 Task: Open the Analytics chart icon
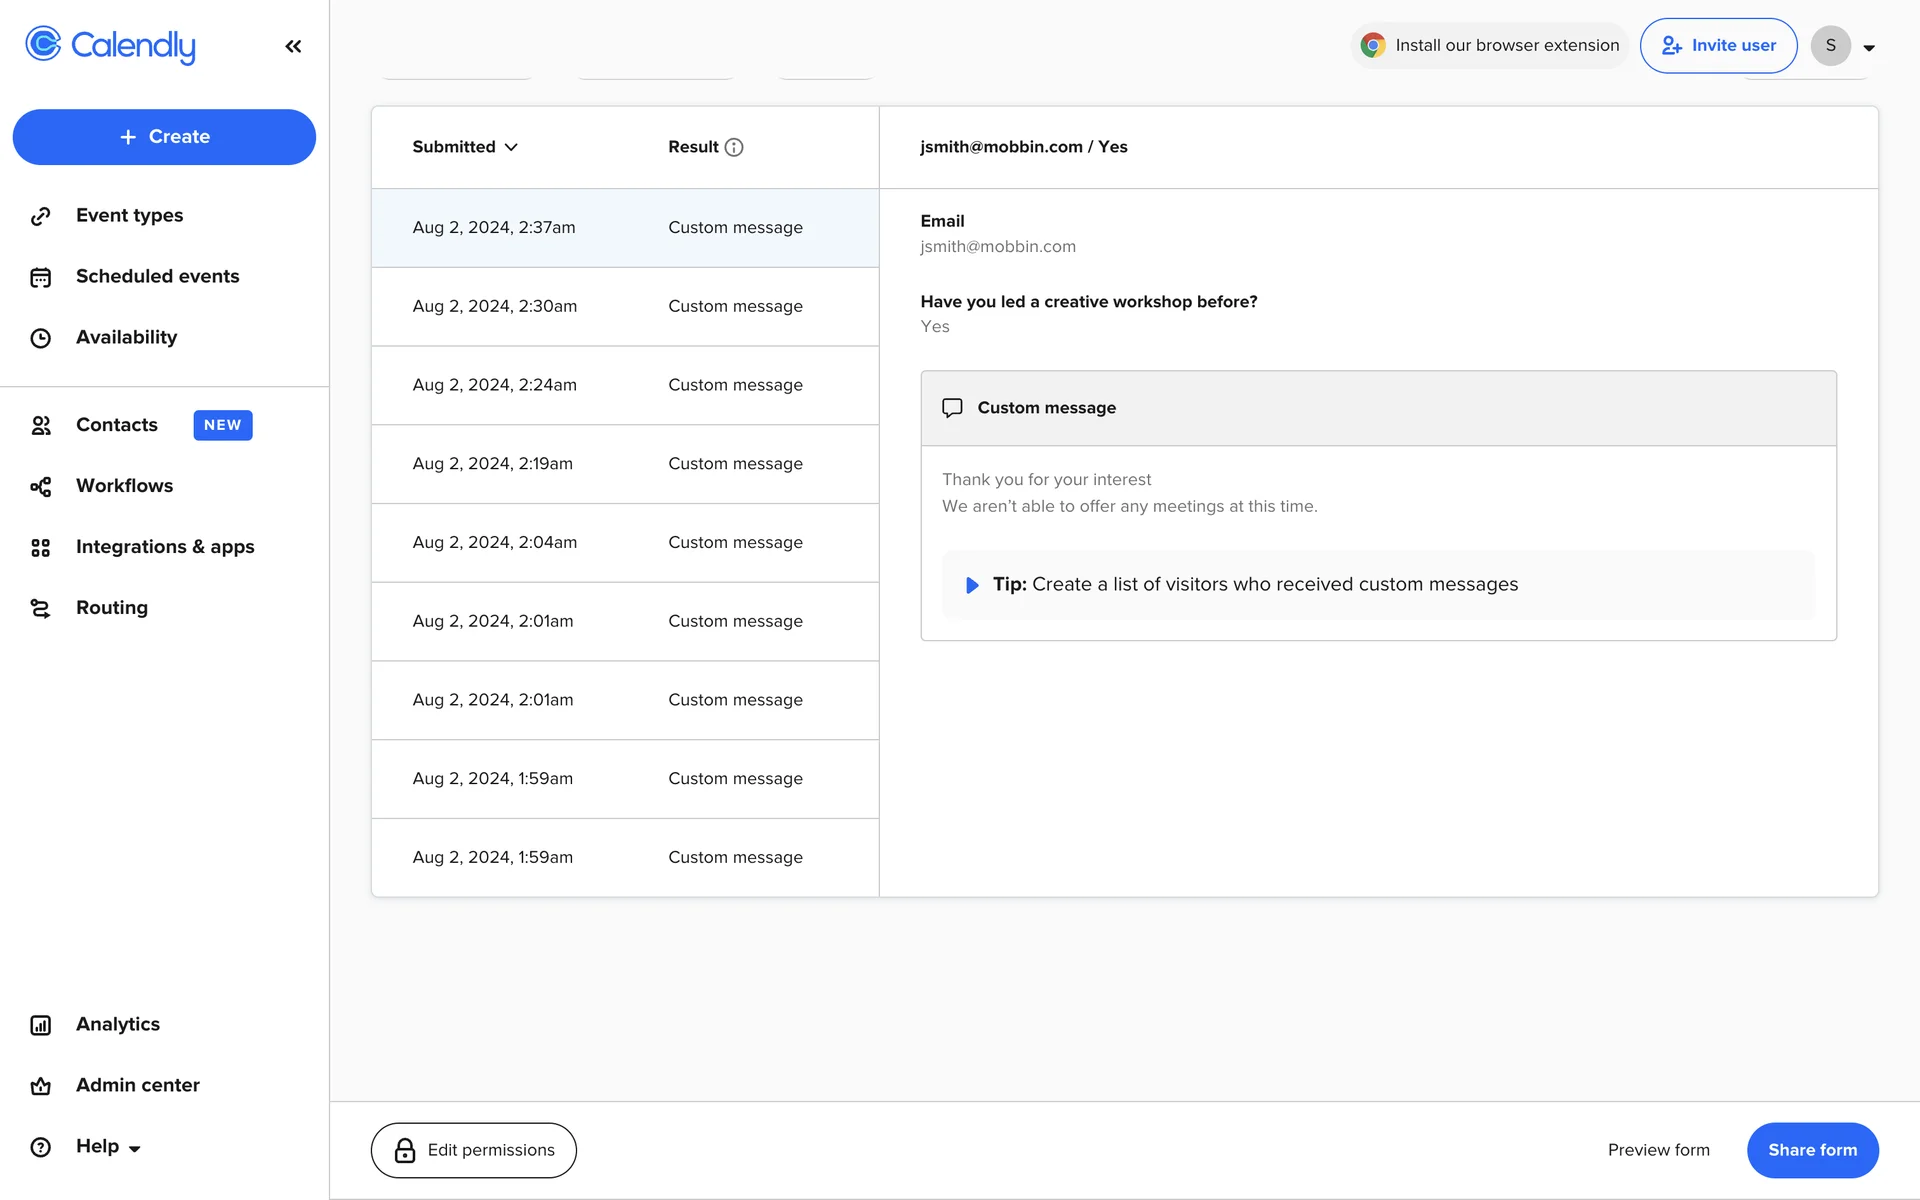pos(40,1025)
